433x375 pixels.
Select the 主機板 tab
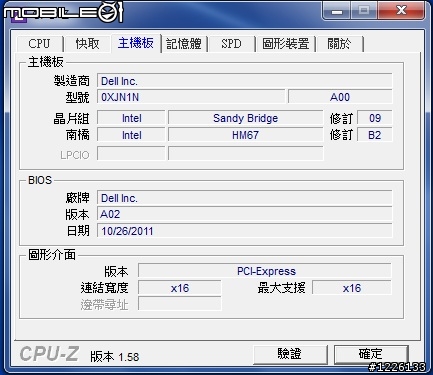pos(136,43)
